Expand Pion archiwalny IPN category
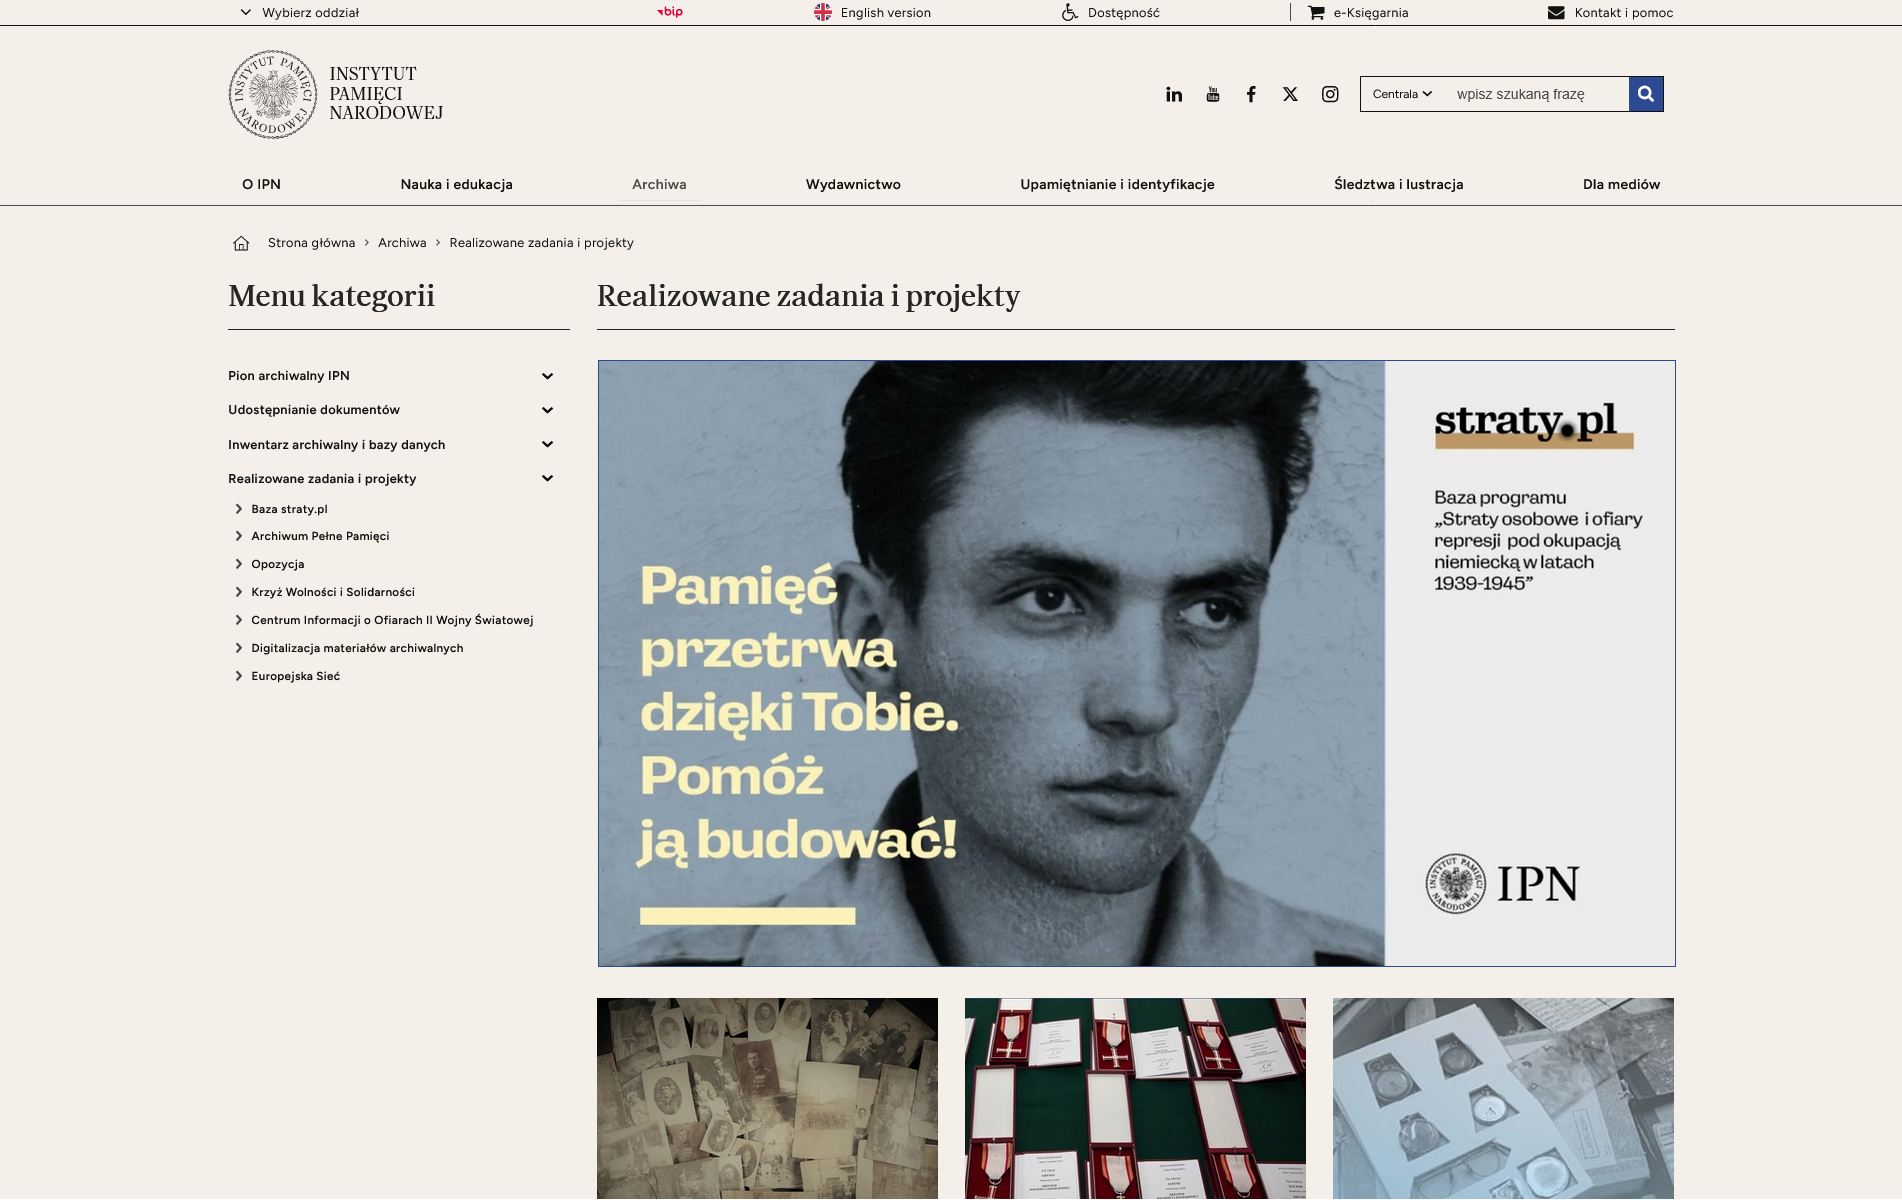Viewport: 1902px width, 1200px height. point(547,376)
